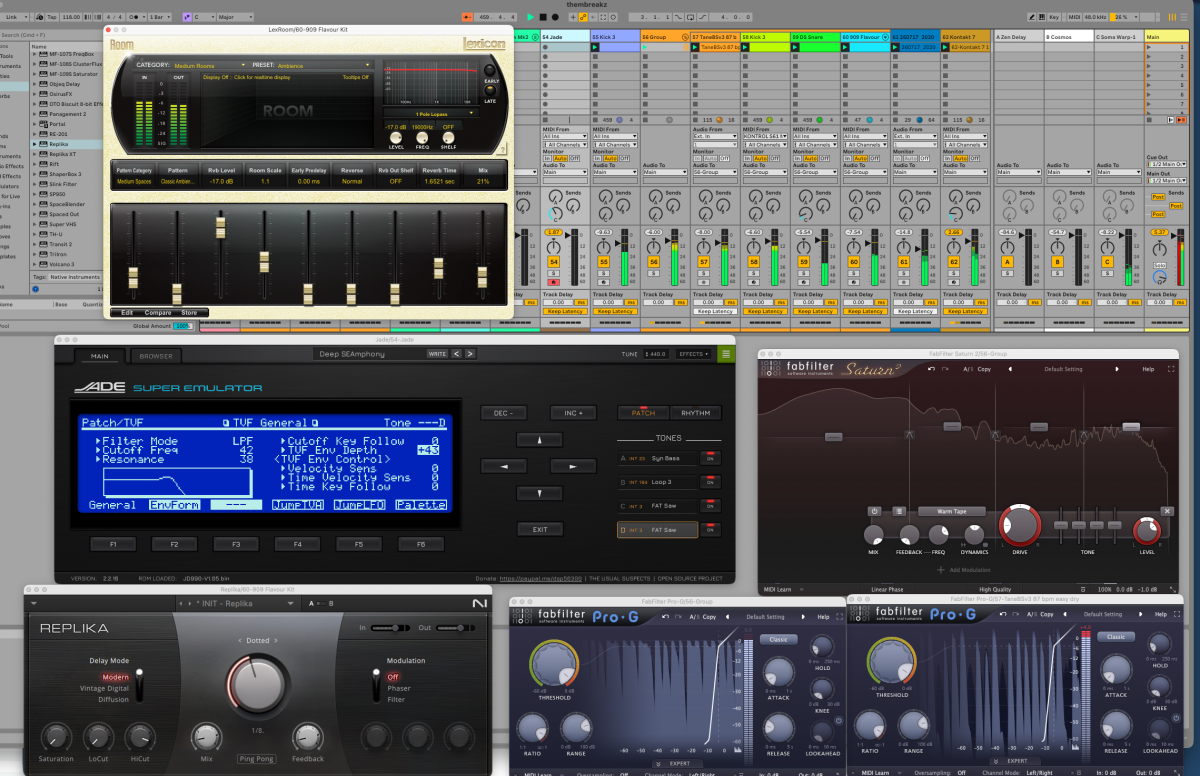Image resolution: width=1200 pixels, height=776 pixels.
Task: Expand Pro-G 56-Group EXPERT section
Action: point(679,762)
